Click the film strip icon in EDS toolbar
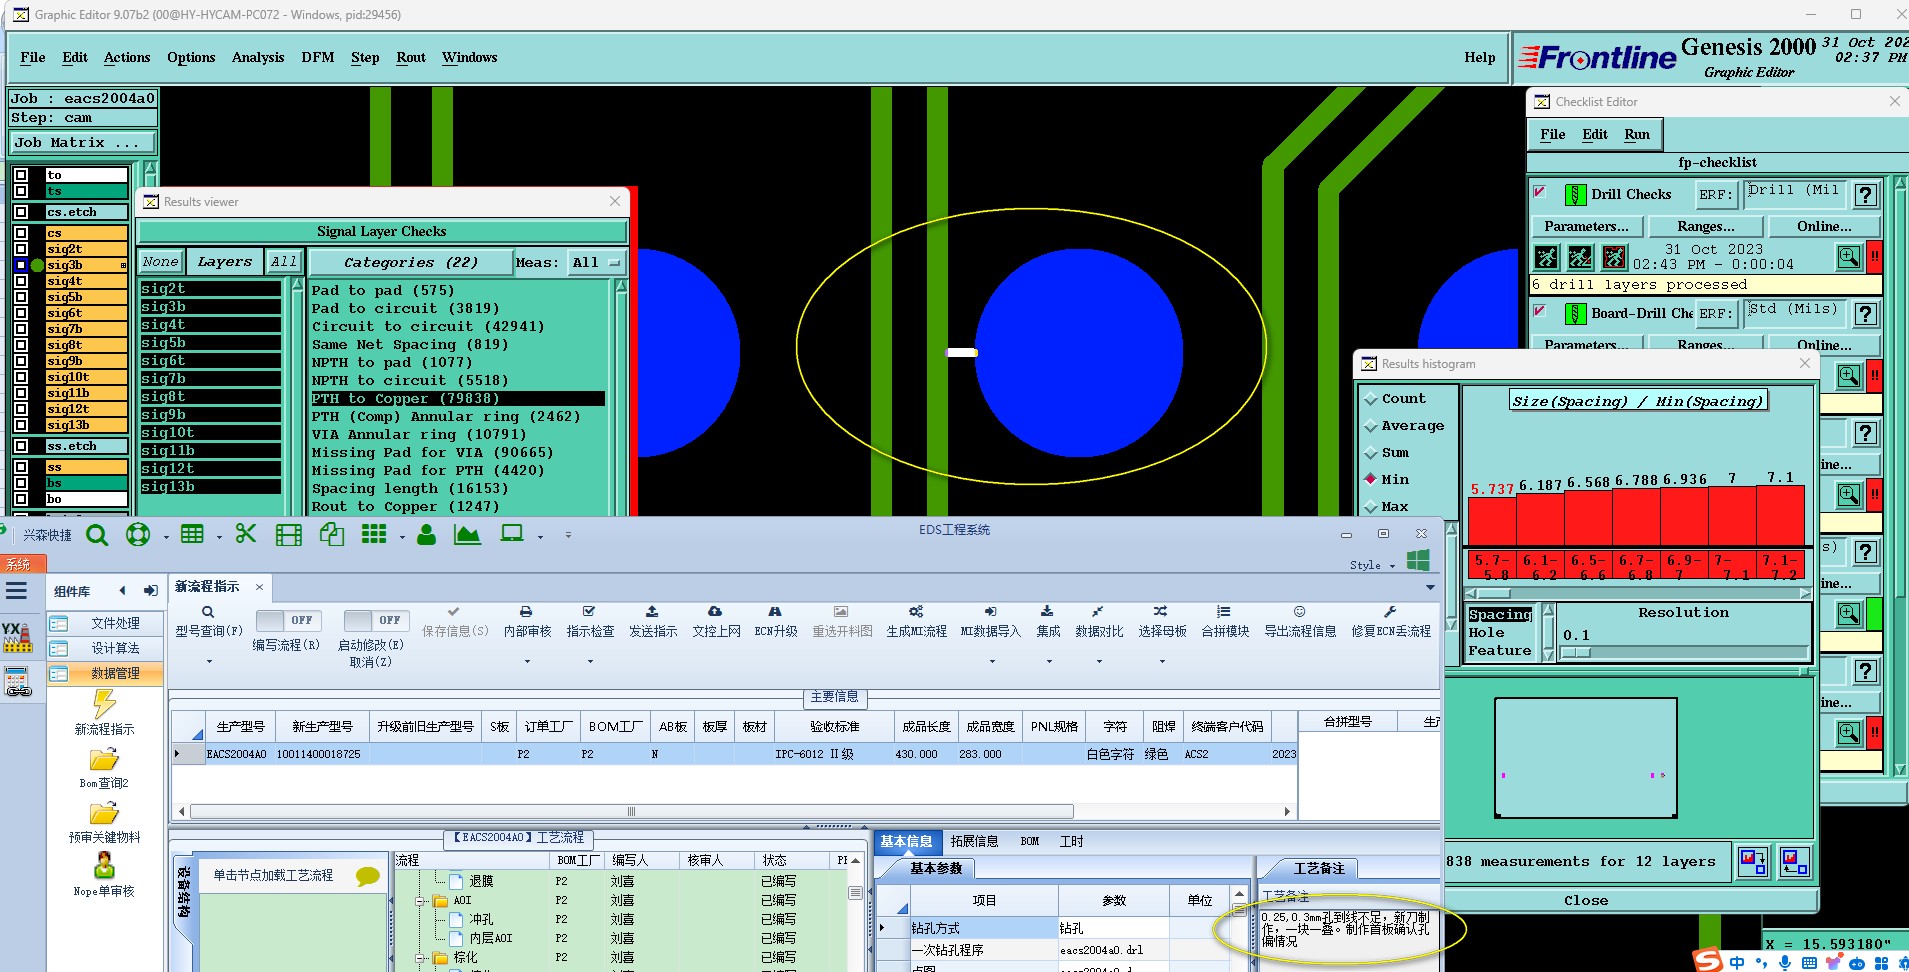The height and width of the screenshot is (972, 1909). (289, 535)
